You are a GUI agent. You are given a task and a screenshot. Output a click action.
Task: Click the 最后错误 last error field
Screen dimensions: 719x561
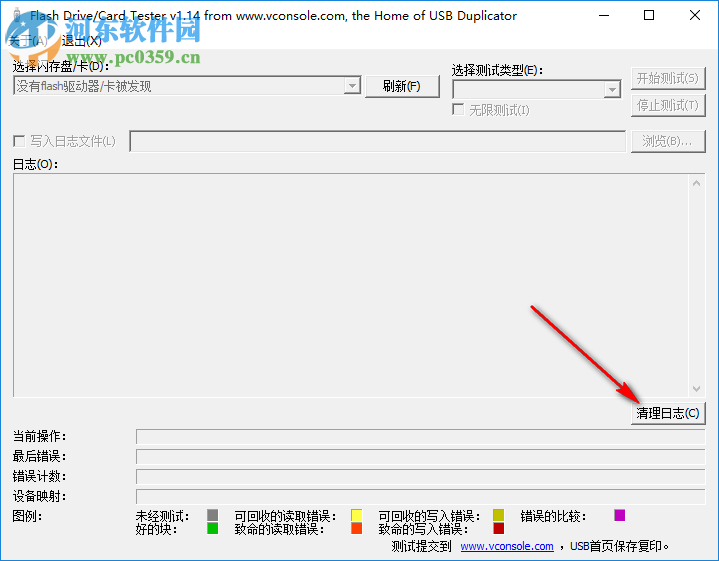tap(420, 456)
